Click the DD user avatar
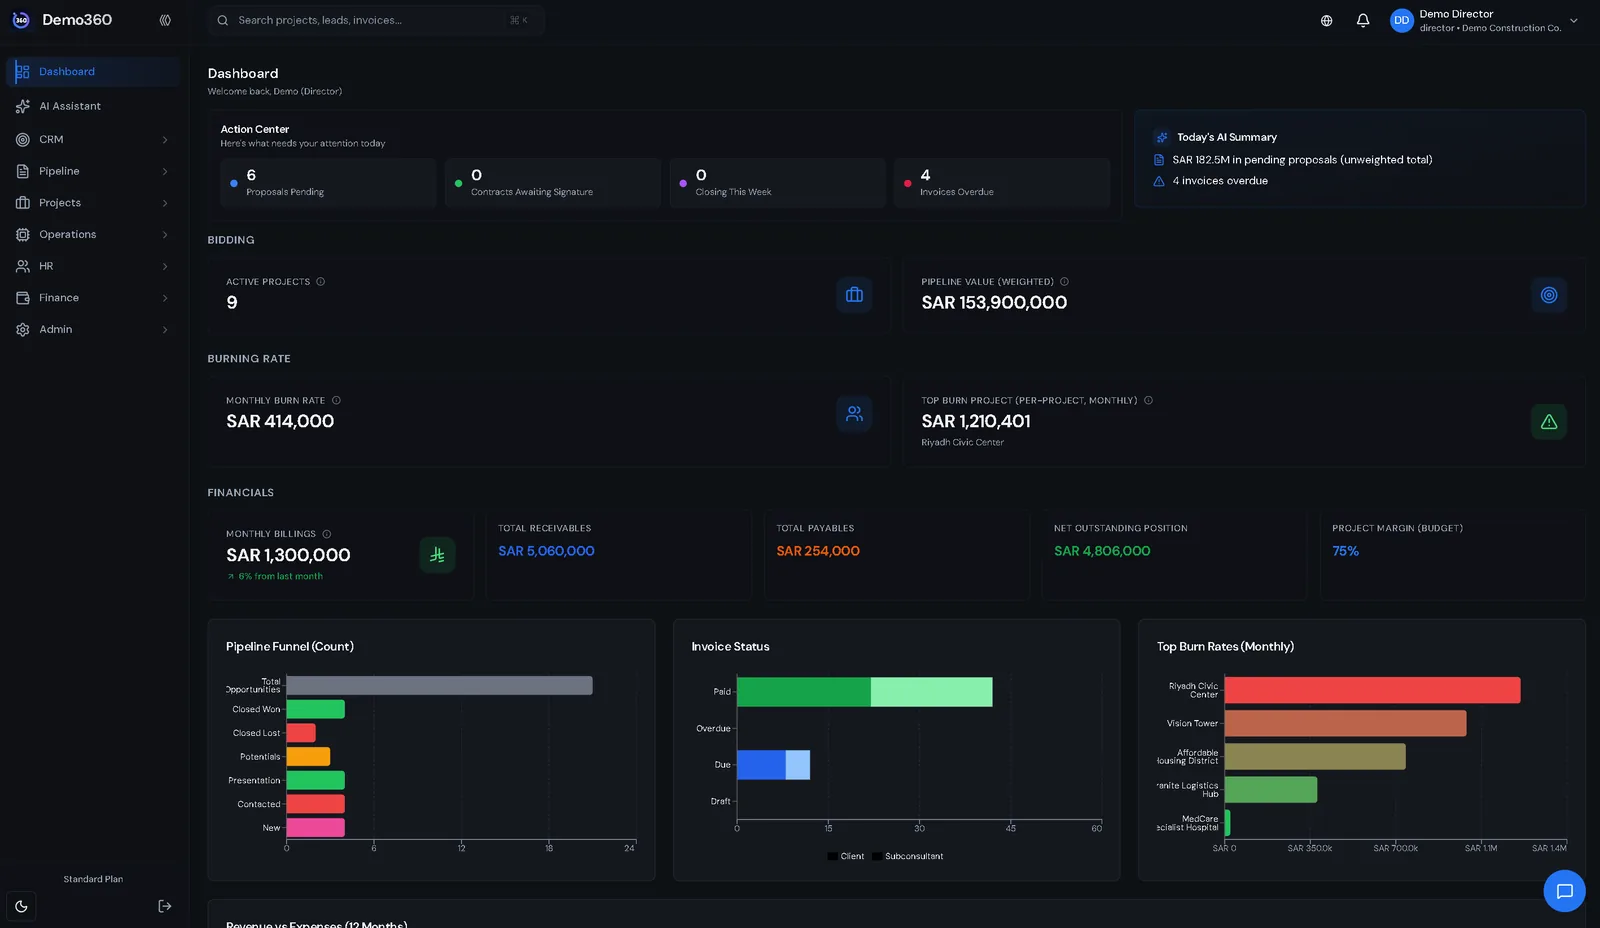Screen dimensions: 1600x928 click(x=1401, y=20)
